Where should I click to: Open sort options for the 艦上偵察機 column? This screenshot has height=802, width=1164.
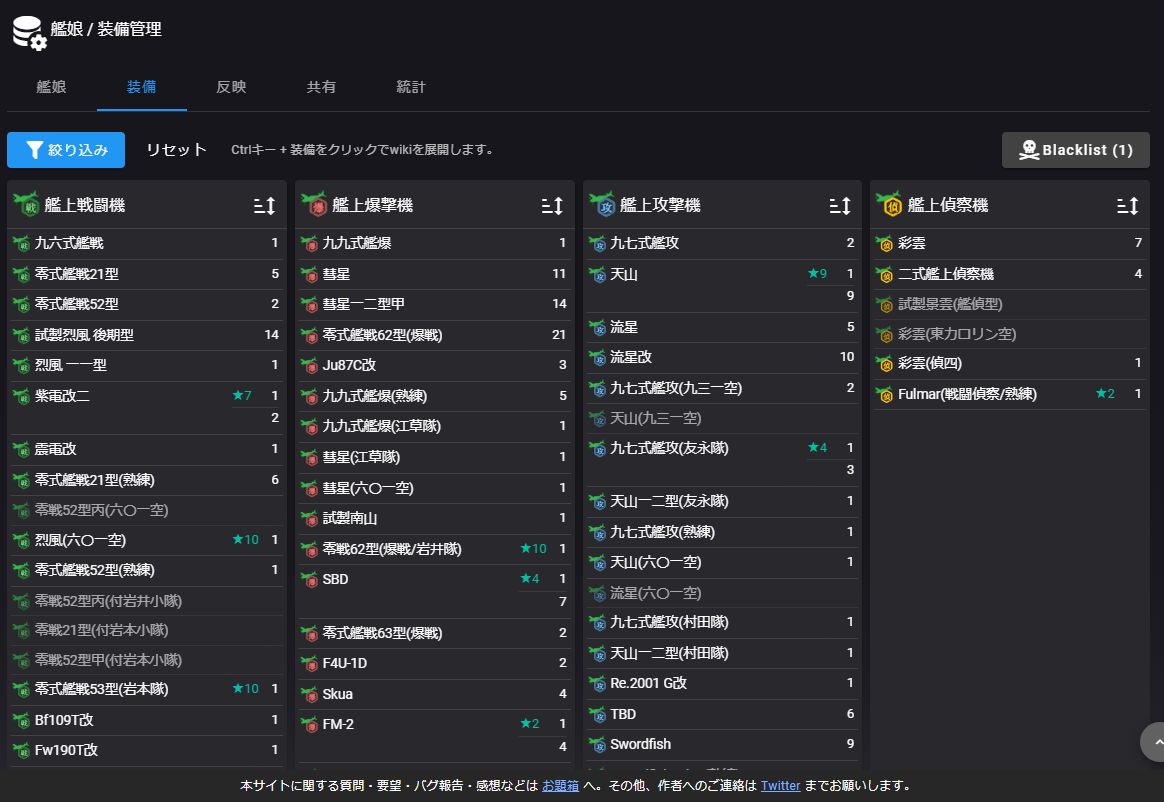pos(1127,204)
